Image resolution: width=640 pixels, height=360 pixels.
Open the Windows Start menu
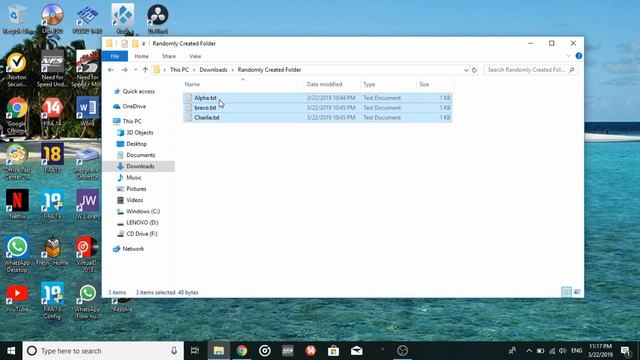[11, 351]
